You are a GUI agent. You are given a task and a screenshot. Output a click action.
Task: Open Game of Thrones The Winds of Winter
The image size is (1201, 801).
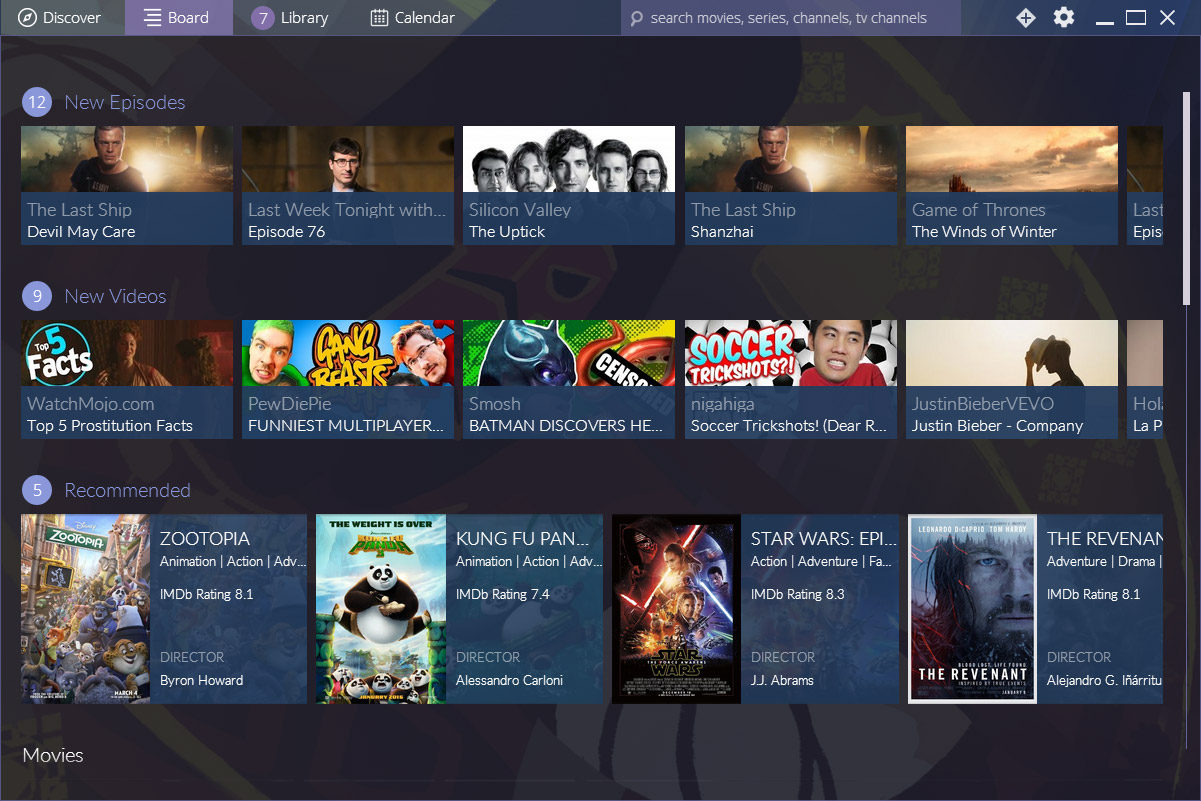(1012, 185)
